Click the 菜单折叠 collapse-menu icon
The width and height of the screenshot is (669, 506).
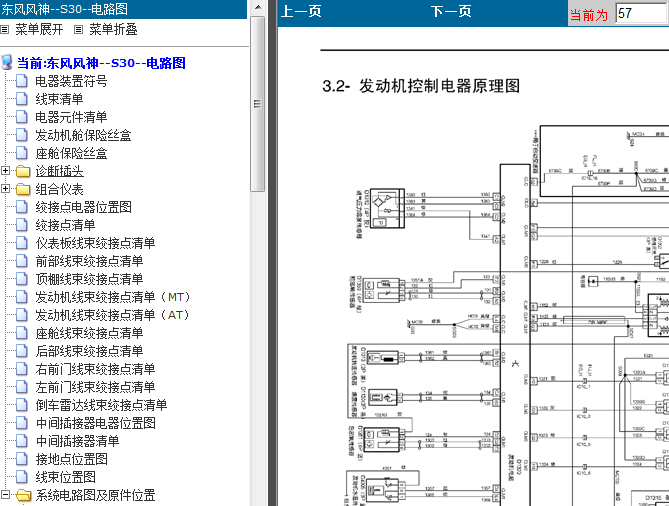click(79, 29)
